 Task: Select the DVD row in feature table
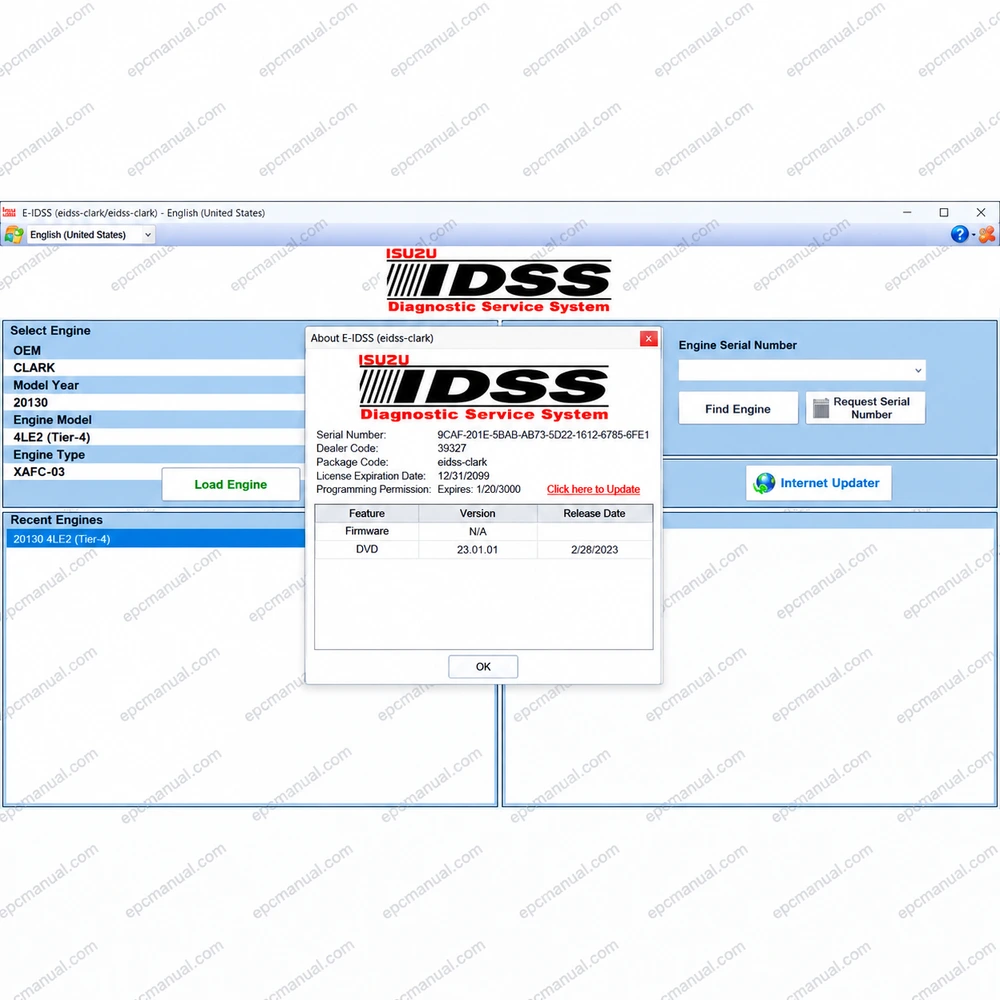(483, 550)
